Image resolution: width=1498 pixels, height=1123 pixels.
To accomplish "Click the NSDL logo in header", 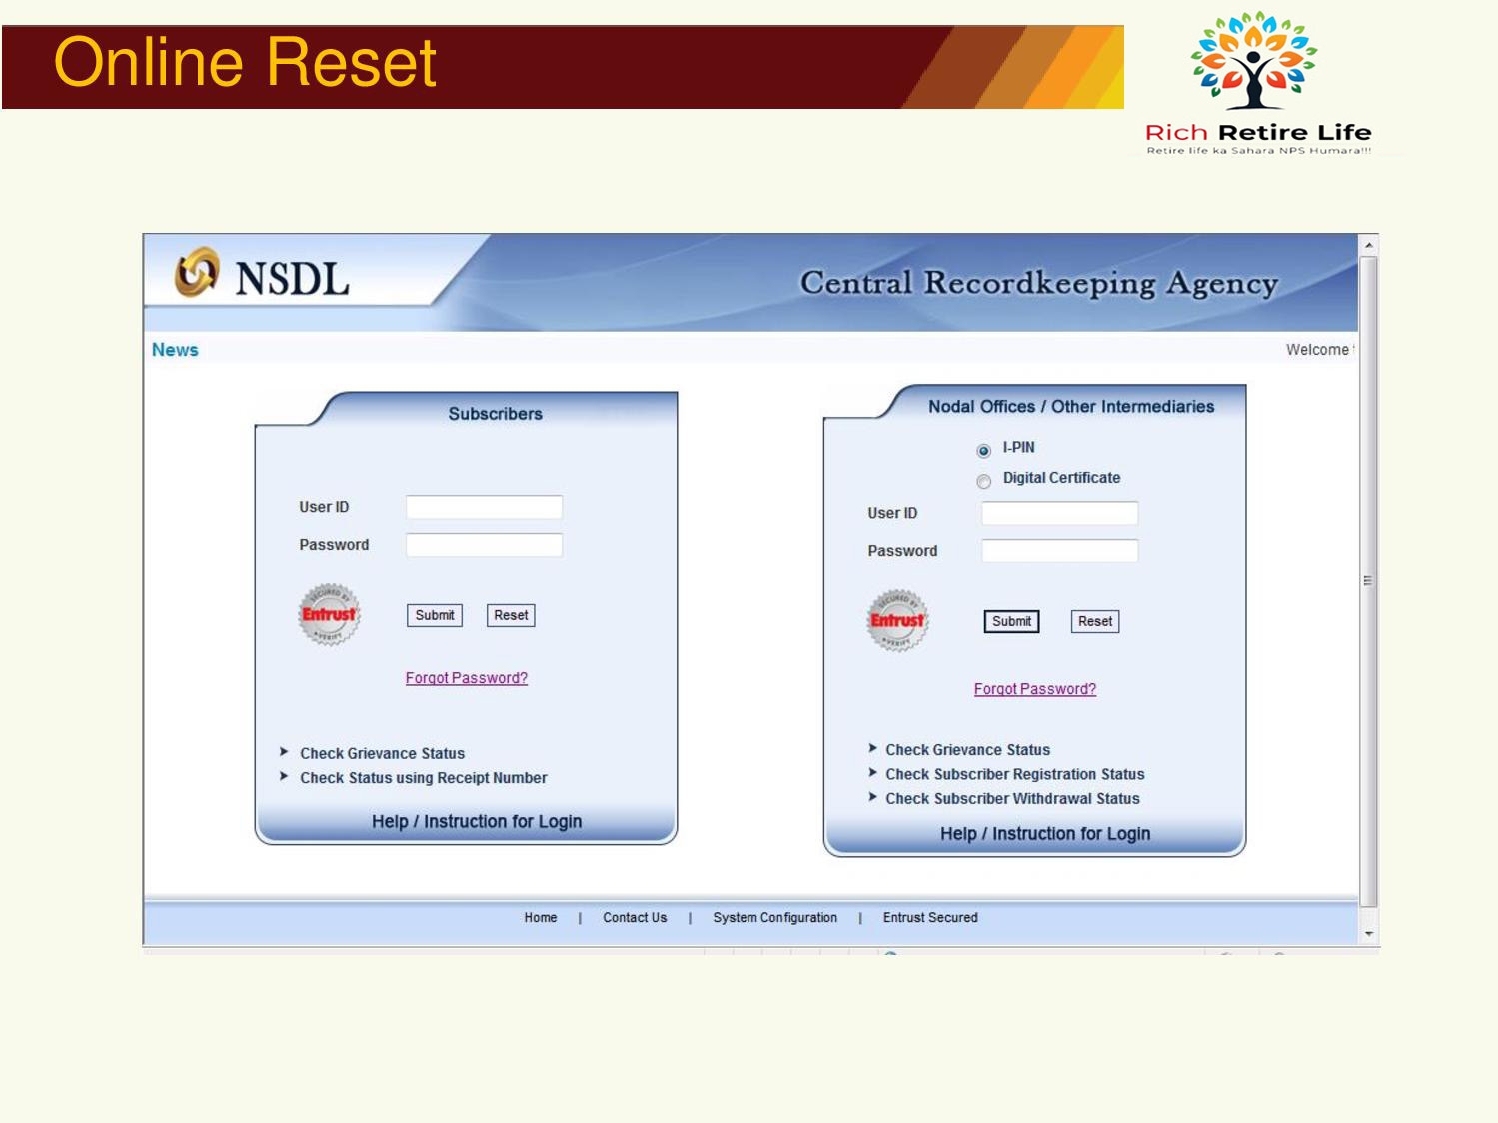I will click(262, 276).
